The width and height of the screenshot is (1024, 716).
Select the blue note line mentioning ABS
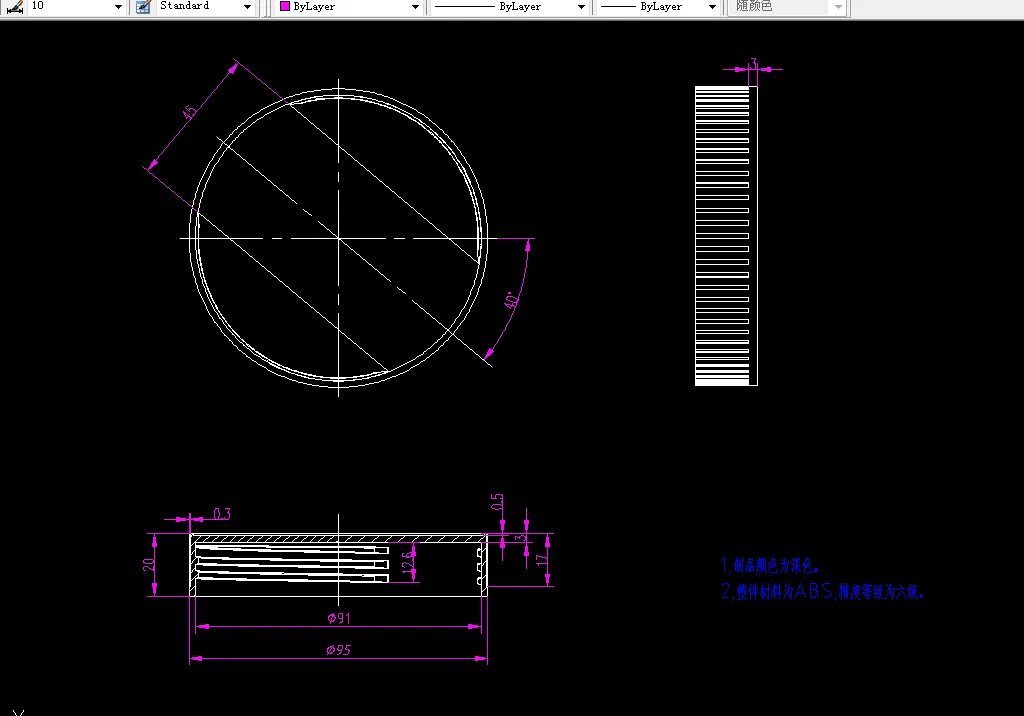[x=822, y=592]
